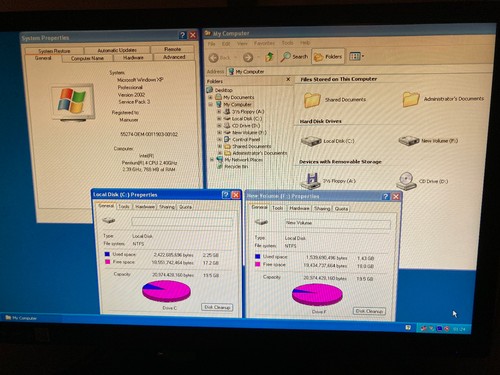Open the Help menu in My Computer
Screen dimensions: 500x375
tap(305, 43)
